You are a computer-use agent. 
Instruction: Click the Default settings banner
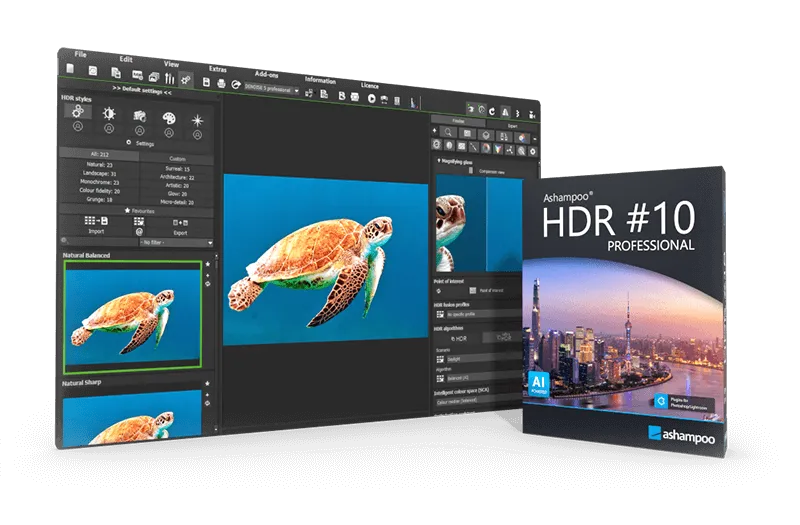click(142, 91)
